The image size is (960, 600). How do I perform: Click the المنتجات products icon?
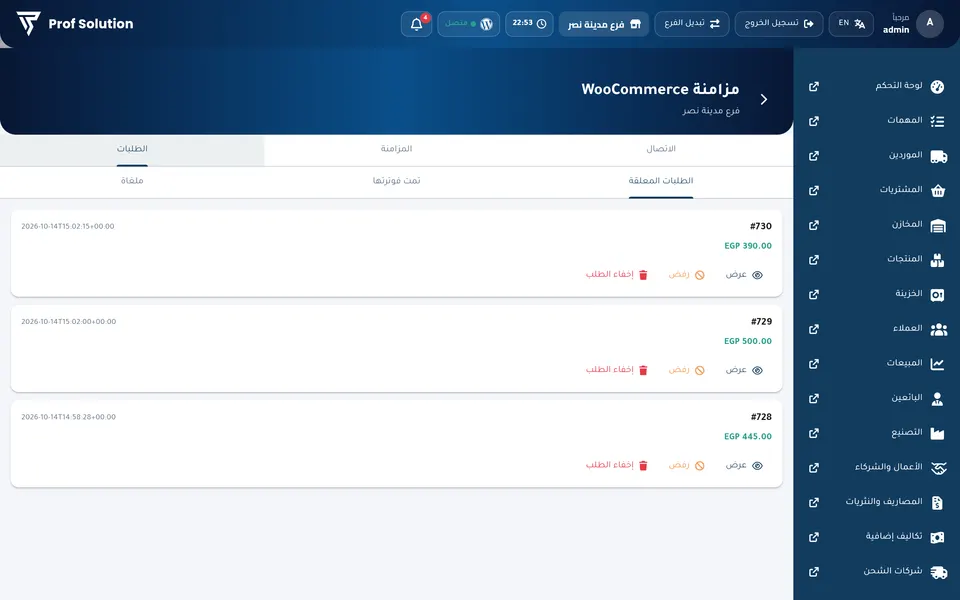937,260
